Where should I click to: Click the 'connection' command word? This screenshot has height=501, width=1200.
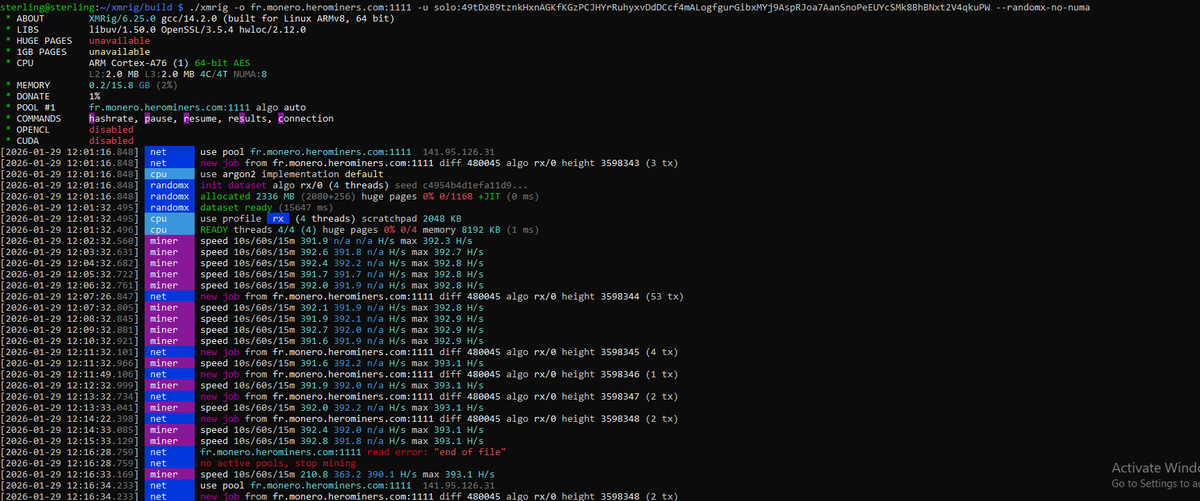click(306, 118)
